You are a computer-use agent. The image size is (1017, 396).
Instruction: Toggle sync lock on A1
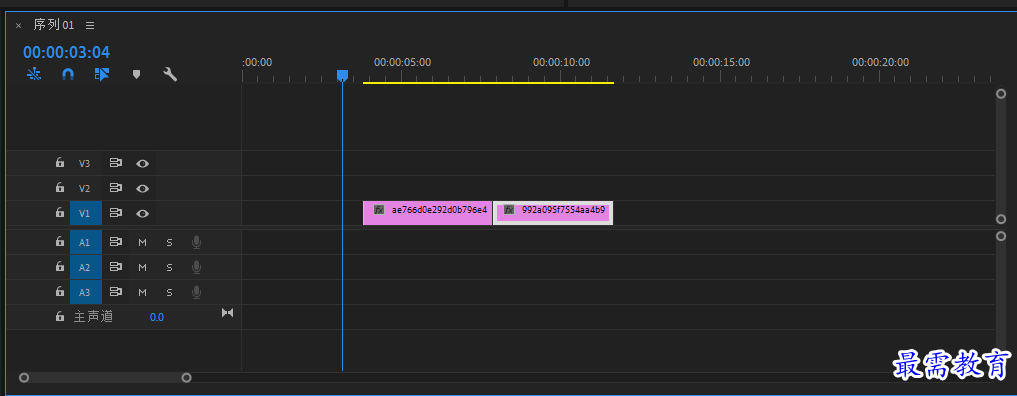[115, 242]
